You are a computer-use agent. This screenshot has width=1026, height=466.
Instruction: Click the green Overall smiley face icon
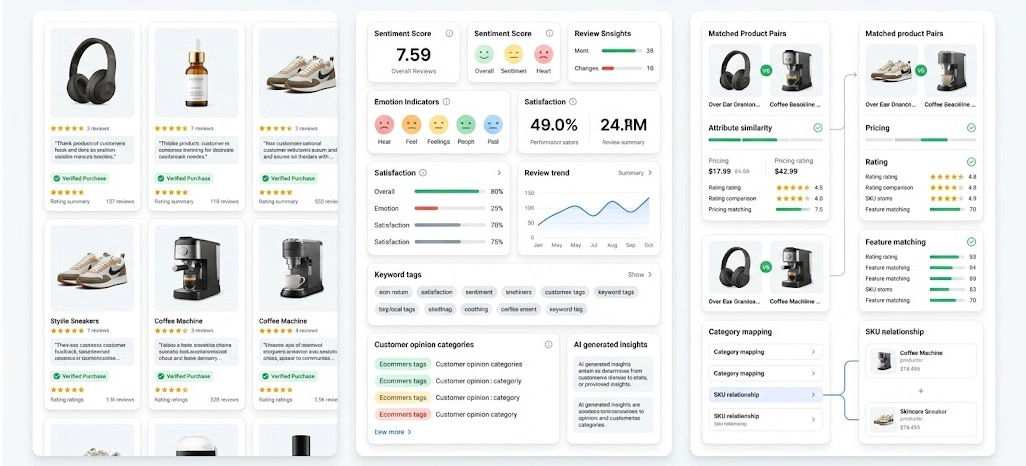point(484,54)
